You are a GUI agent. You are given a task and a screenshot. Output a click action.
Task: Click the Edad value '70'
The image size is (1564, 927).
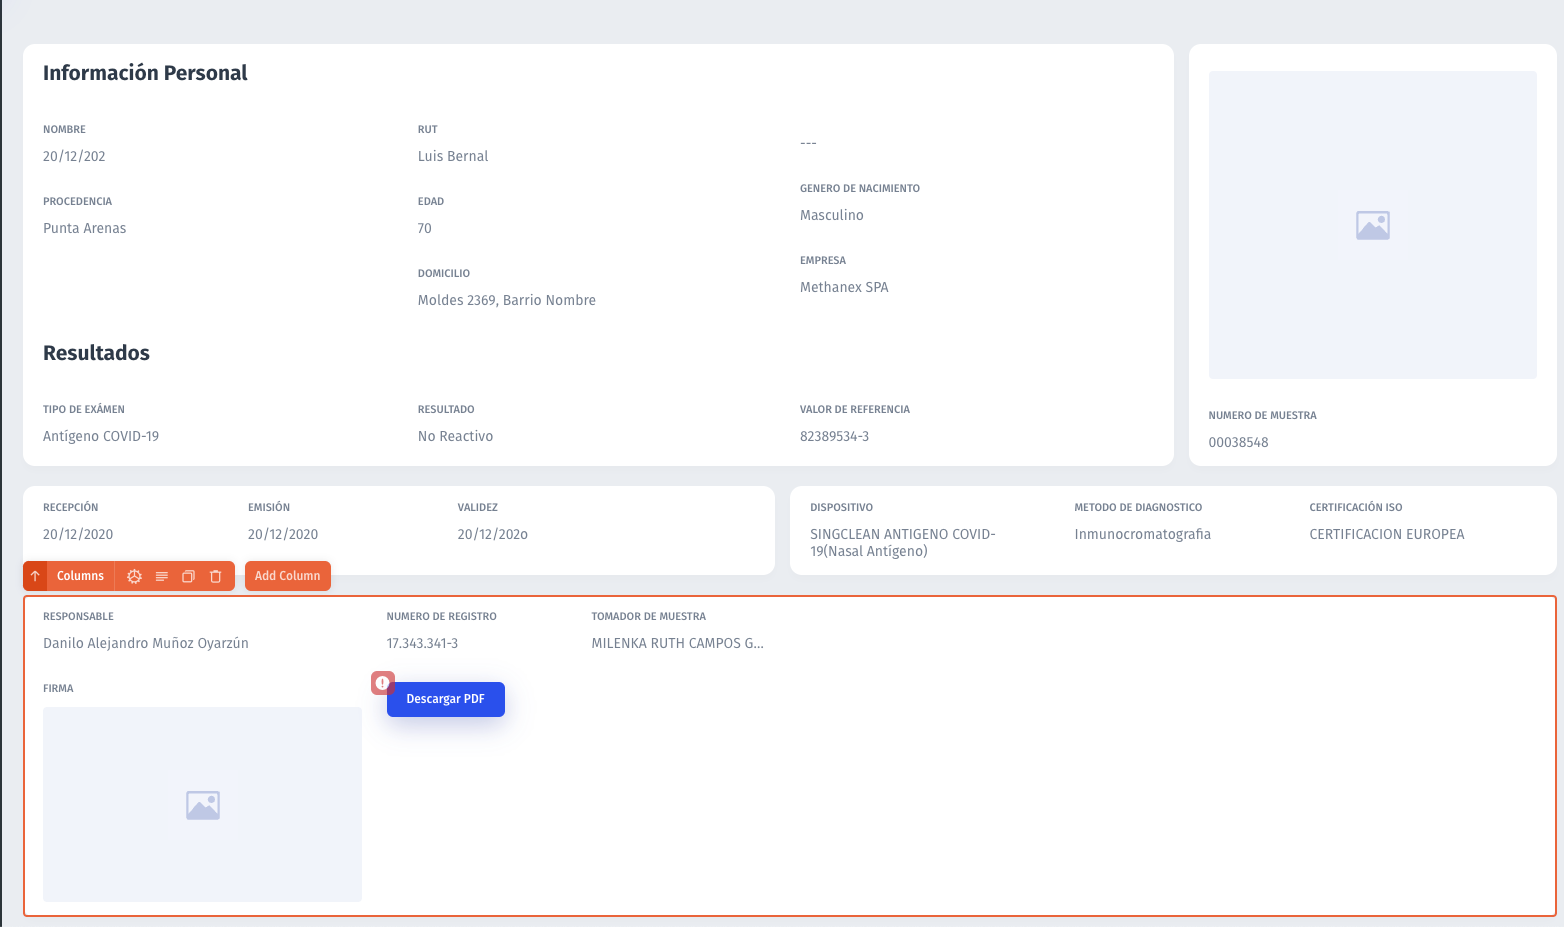(425, 228)
